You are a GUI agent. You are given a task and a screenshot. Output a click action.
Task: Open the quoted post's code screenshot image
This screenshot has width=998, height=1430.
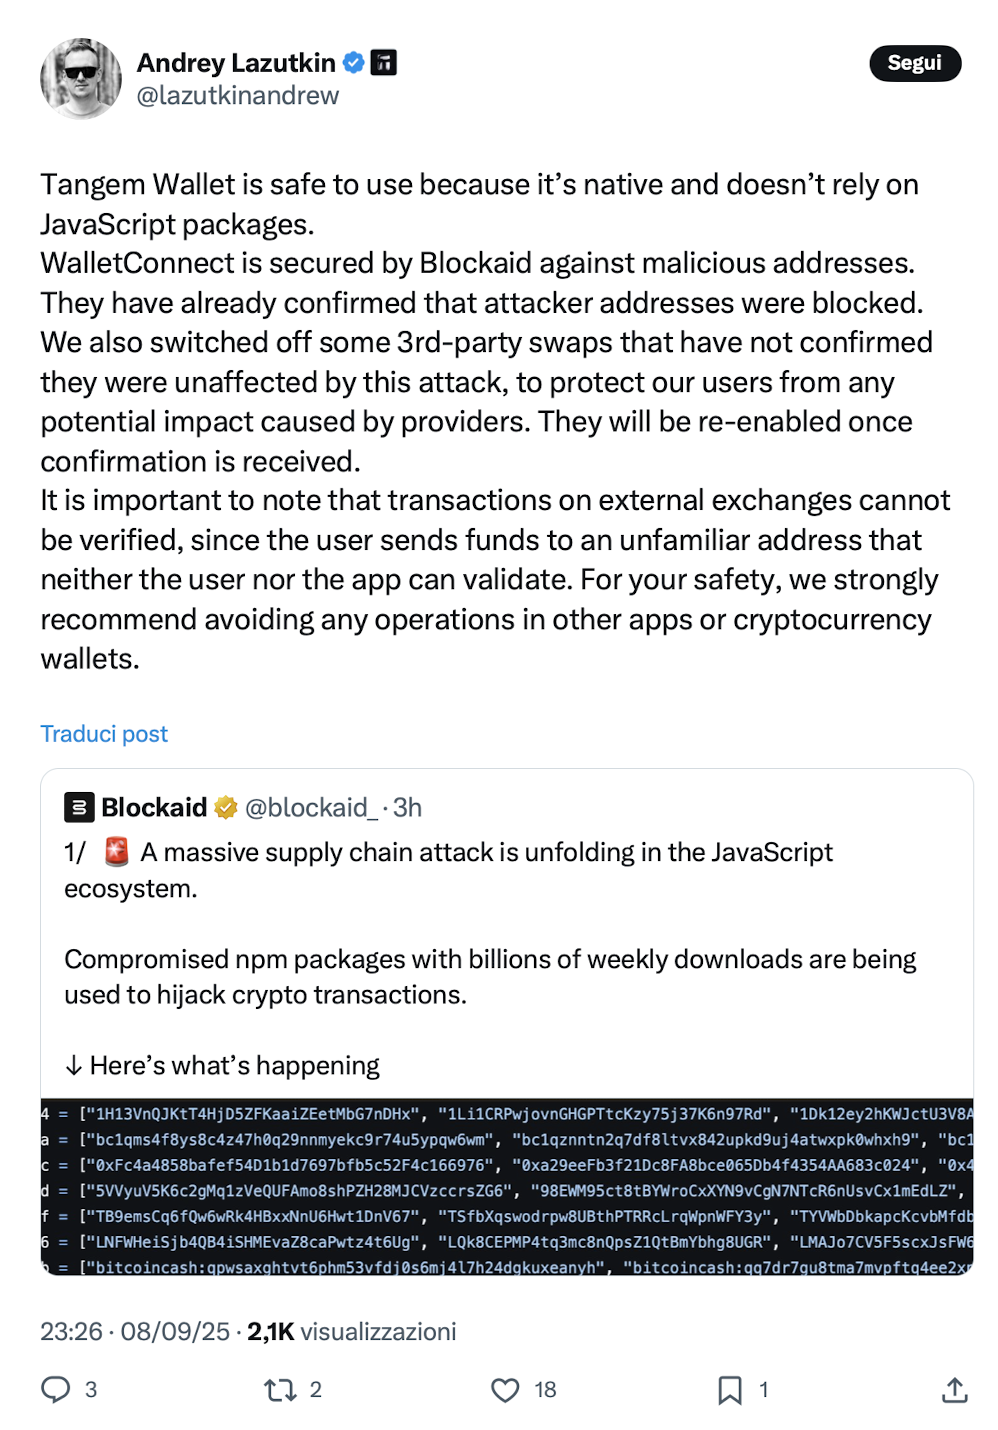pyautogui.click(x=507, y=1187)
